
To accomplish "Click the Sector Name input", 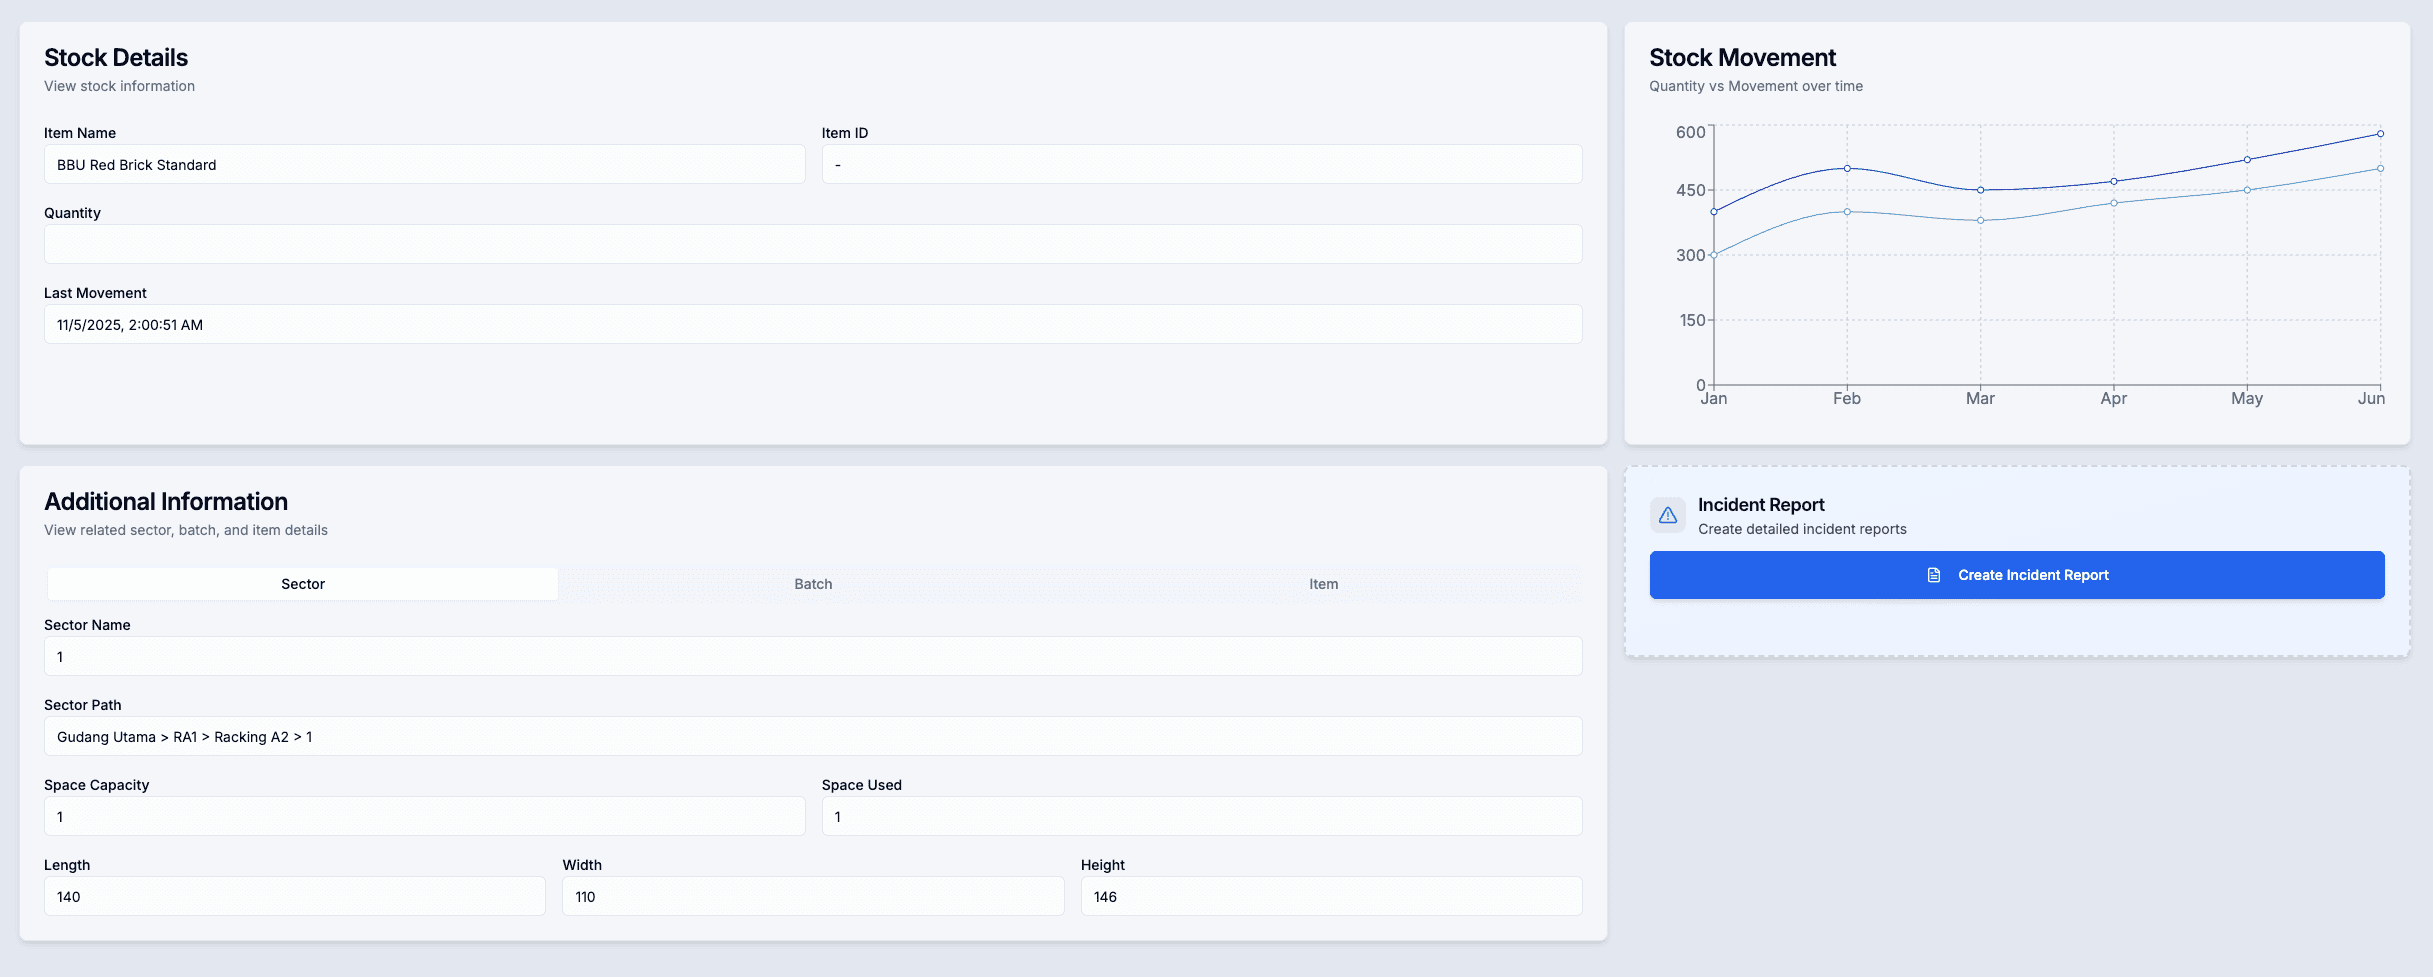I will tap(812, 656).
